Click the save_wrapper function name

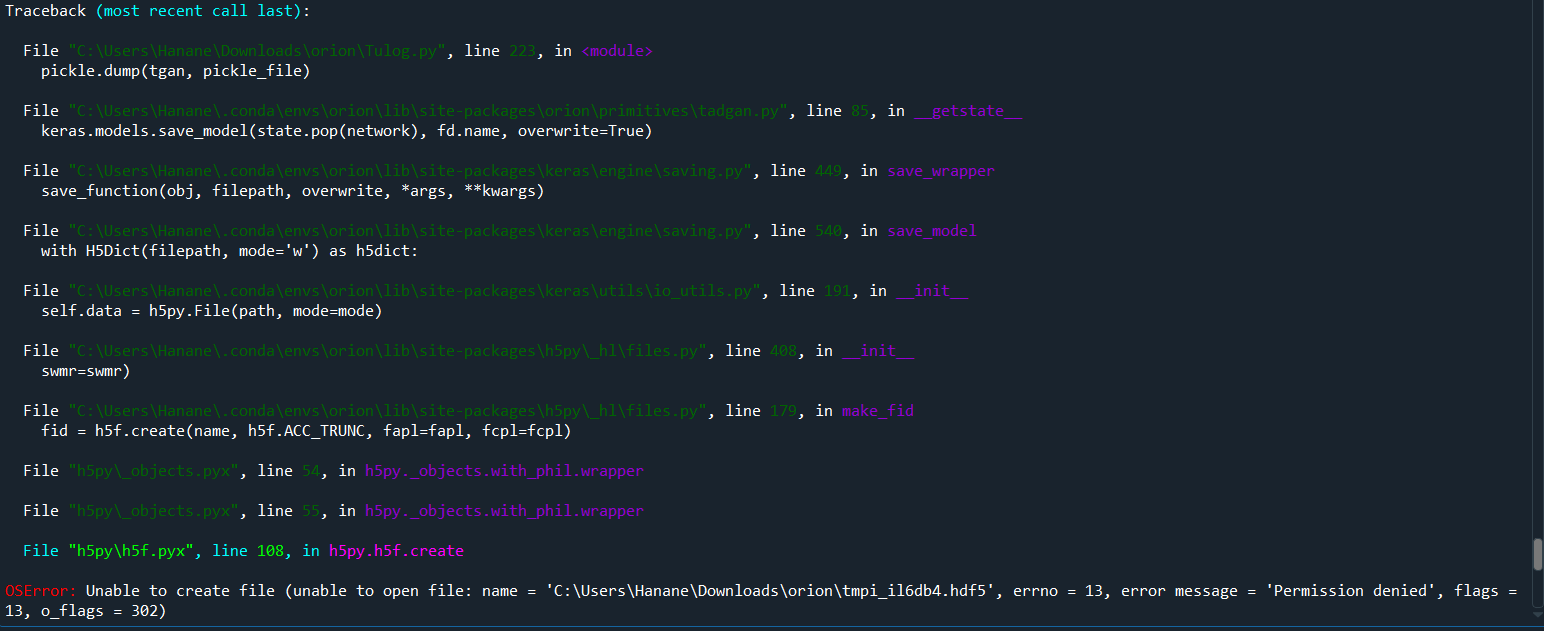(x=939, y=170)
